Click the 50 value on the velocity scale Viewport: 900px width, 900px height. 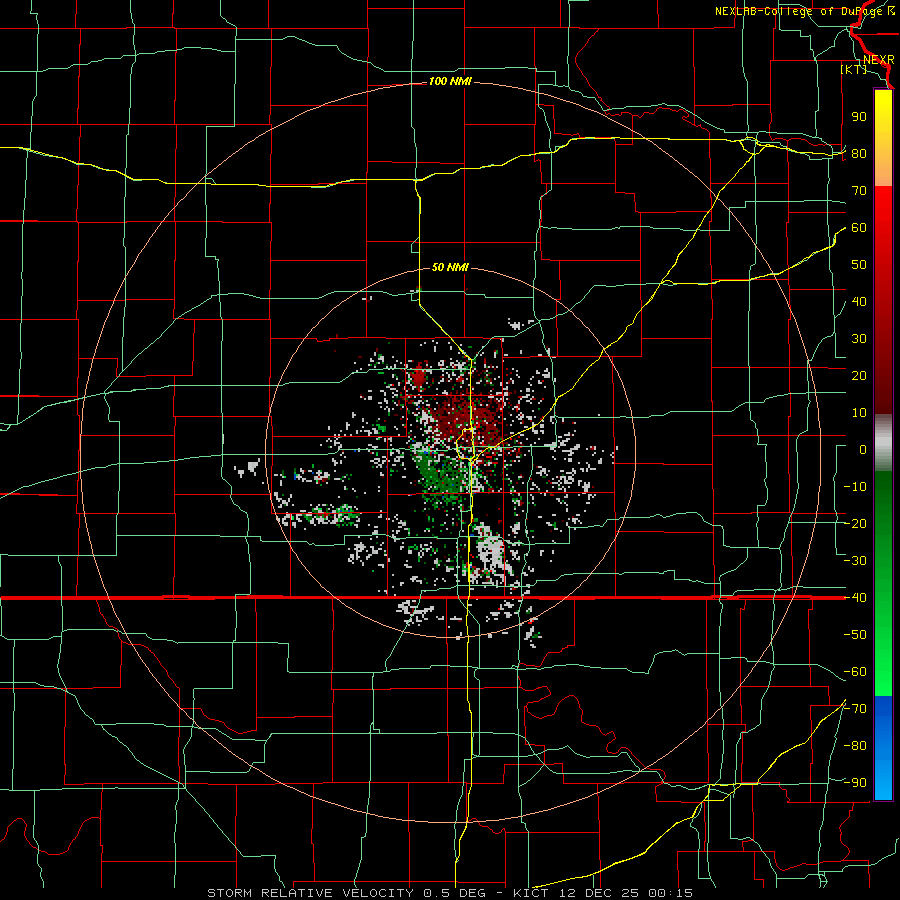[859, 265]
